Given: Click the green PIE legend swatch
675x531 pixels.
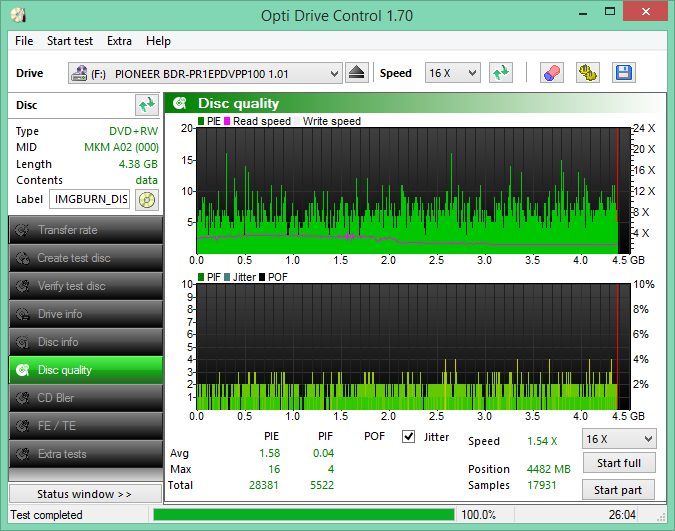Looking at the screenshot, I should pos(201,121).
